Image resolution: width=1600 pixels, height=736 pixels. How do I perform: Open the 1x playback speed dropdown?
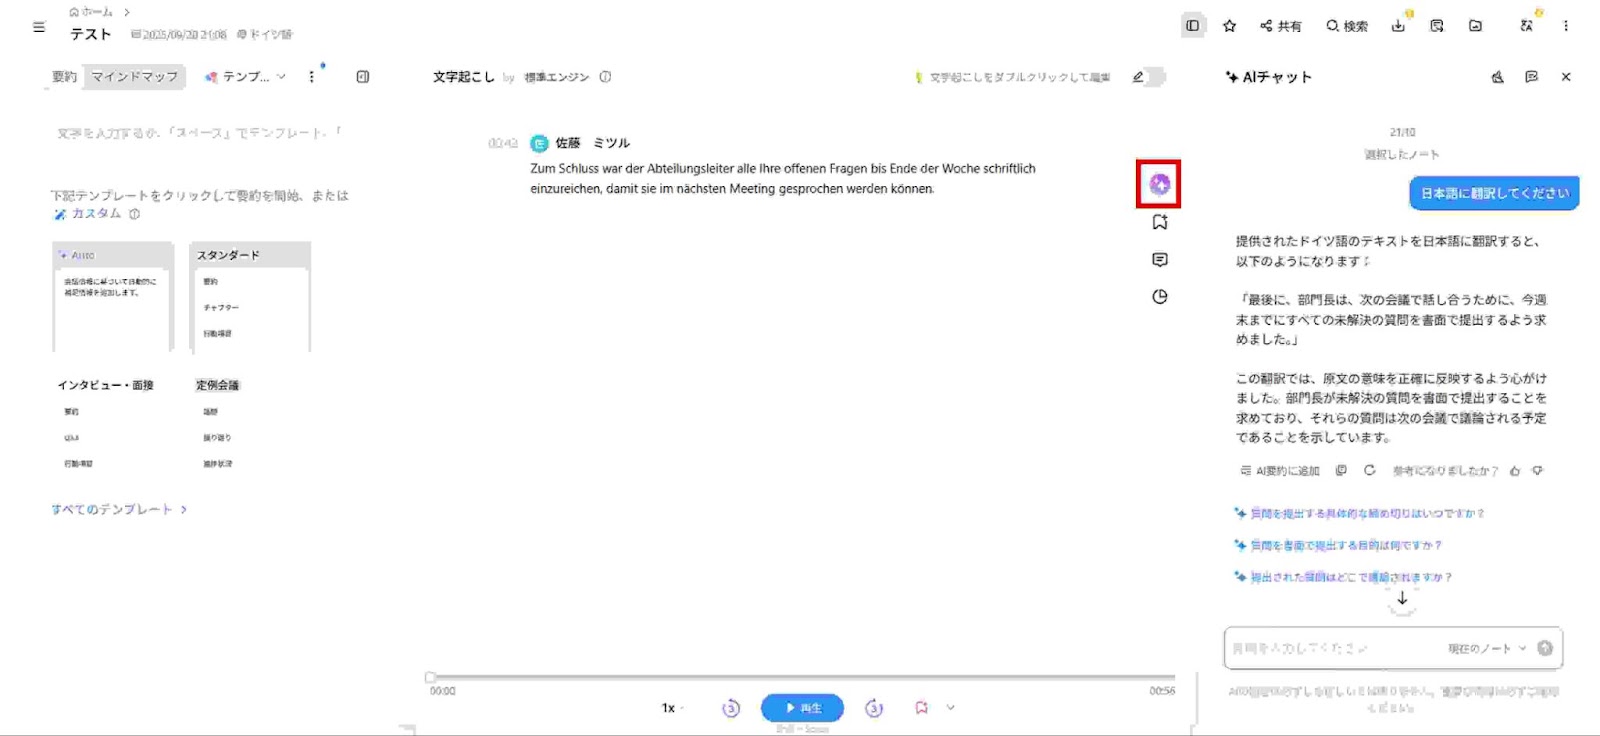(672, 708)
